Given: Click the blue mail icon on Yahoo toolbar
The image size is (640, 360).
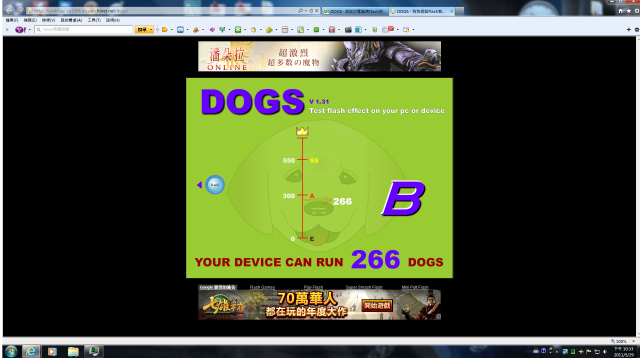Looking at the screenshot, I should pyautogui.click(x=180, y=29).
